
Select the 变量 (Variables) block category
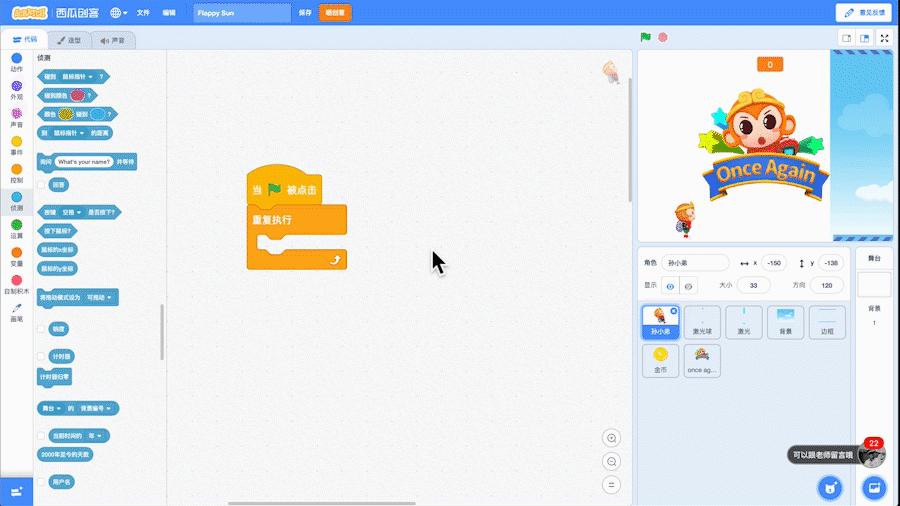[x=17, y=257]
